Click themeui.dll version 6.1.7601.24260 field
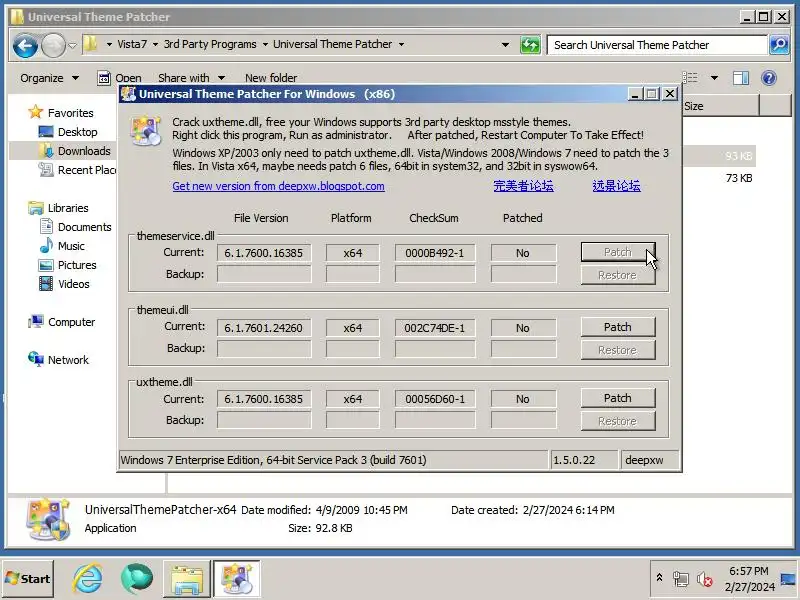 coord(264,328)
